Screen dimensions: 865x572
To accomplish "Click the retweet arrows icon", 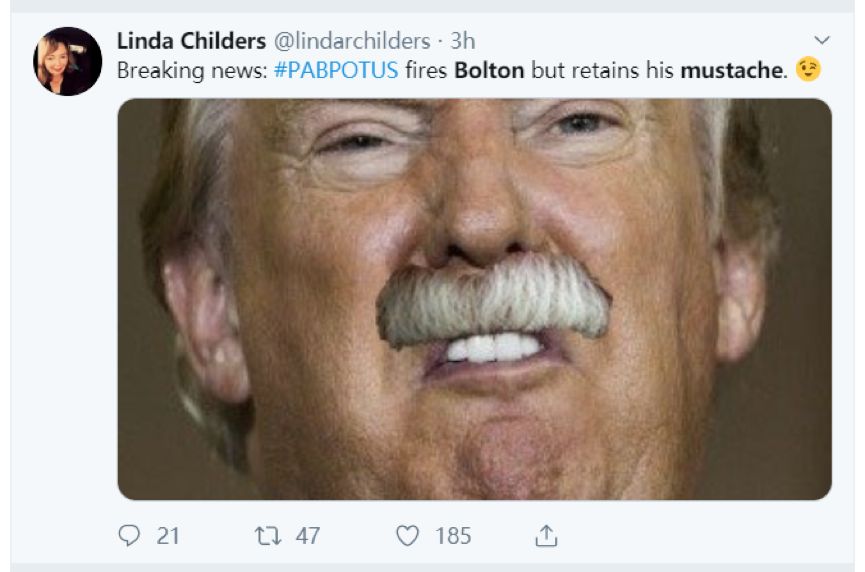I will tap(269, 536).
